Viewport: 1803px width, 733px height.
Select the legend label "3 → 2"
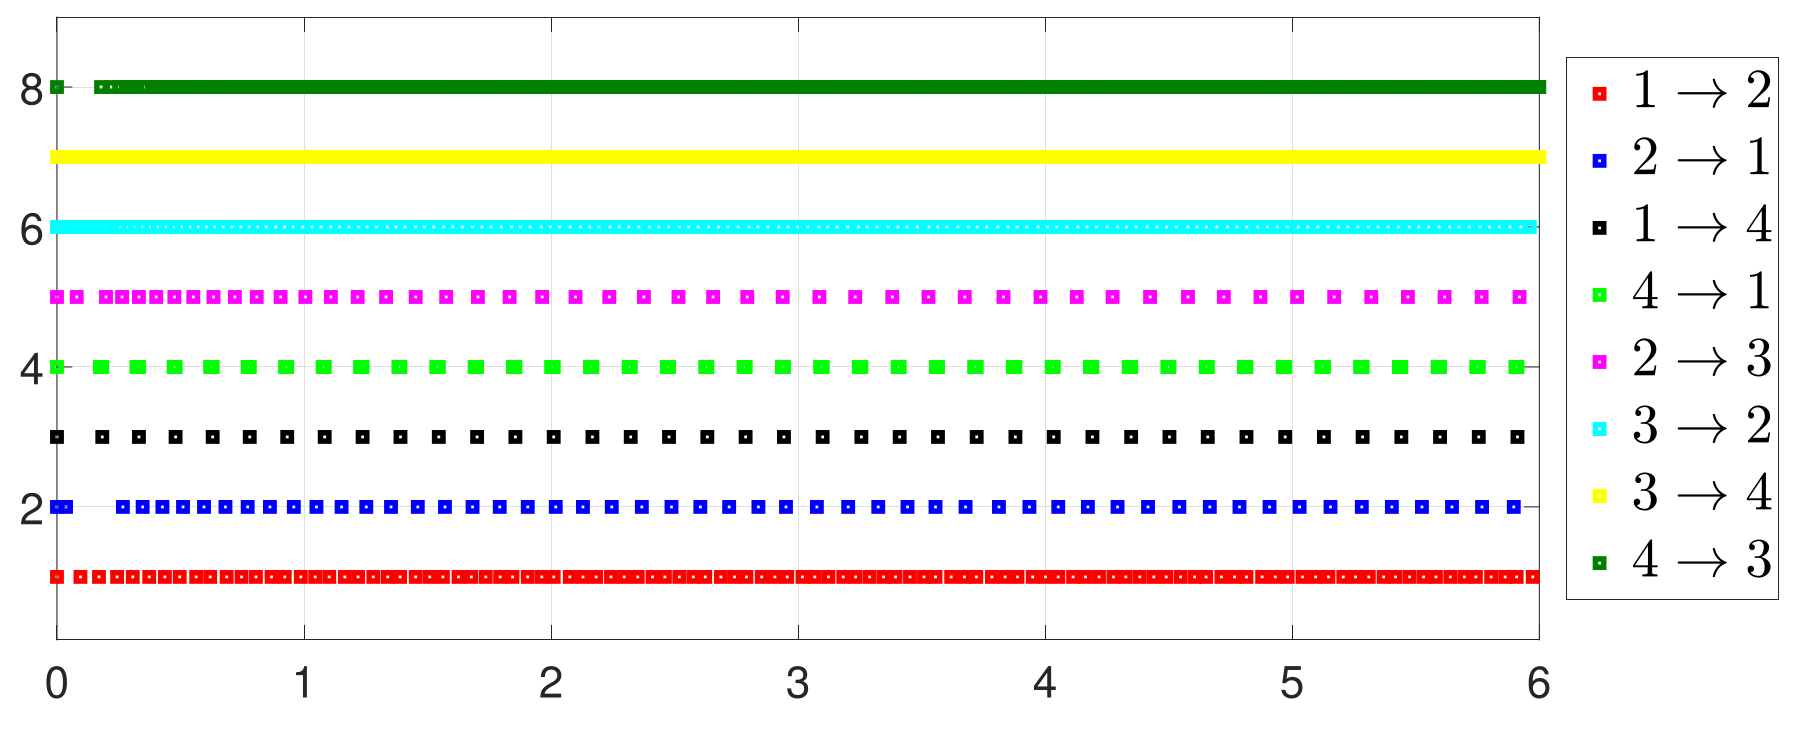[x=1702, y=425]
